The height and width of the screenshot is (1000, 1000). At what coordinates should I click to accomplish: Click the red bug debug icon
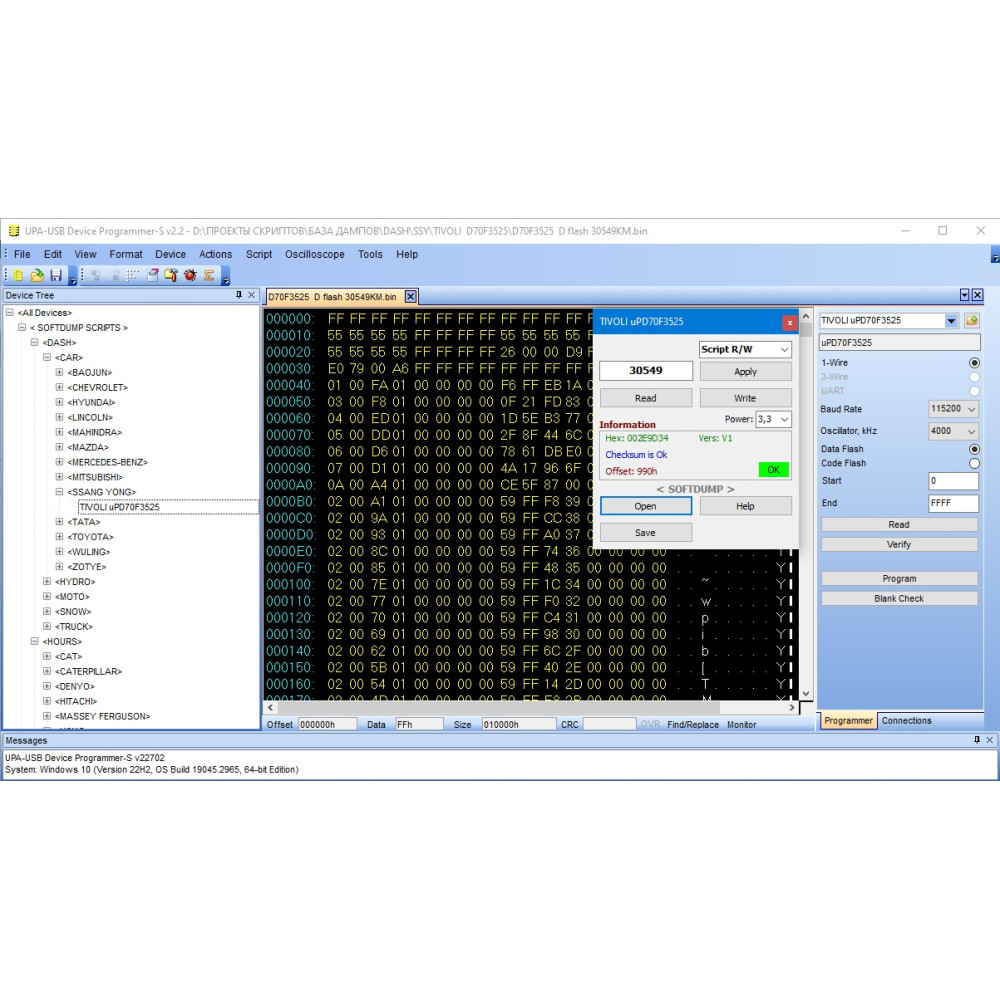pos(190,276)
